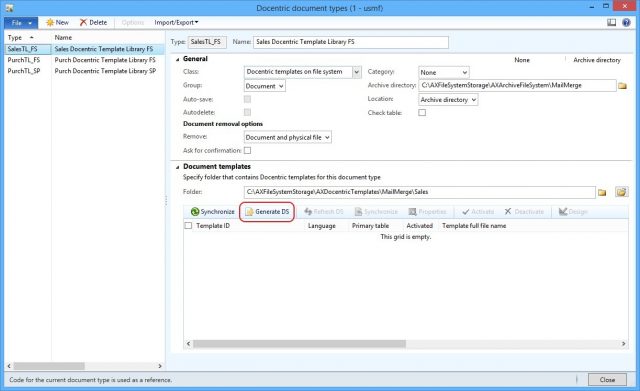
Task: Click the Close button
Action: click(x=607, y=380)
